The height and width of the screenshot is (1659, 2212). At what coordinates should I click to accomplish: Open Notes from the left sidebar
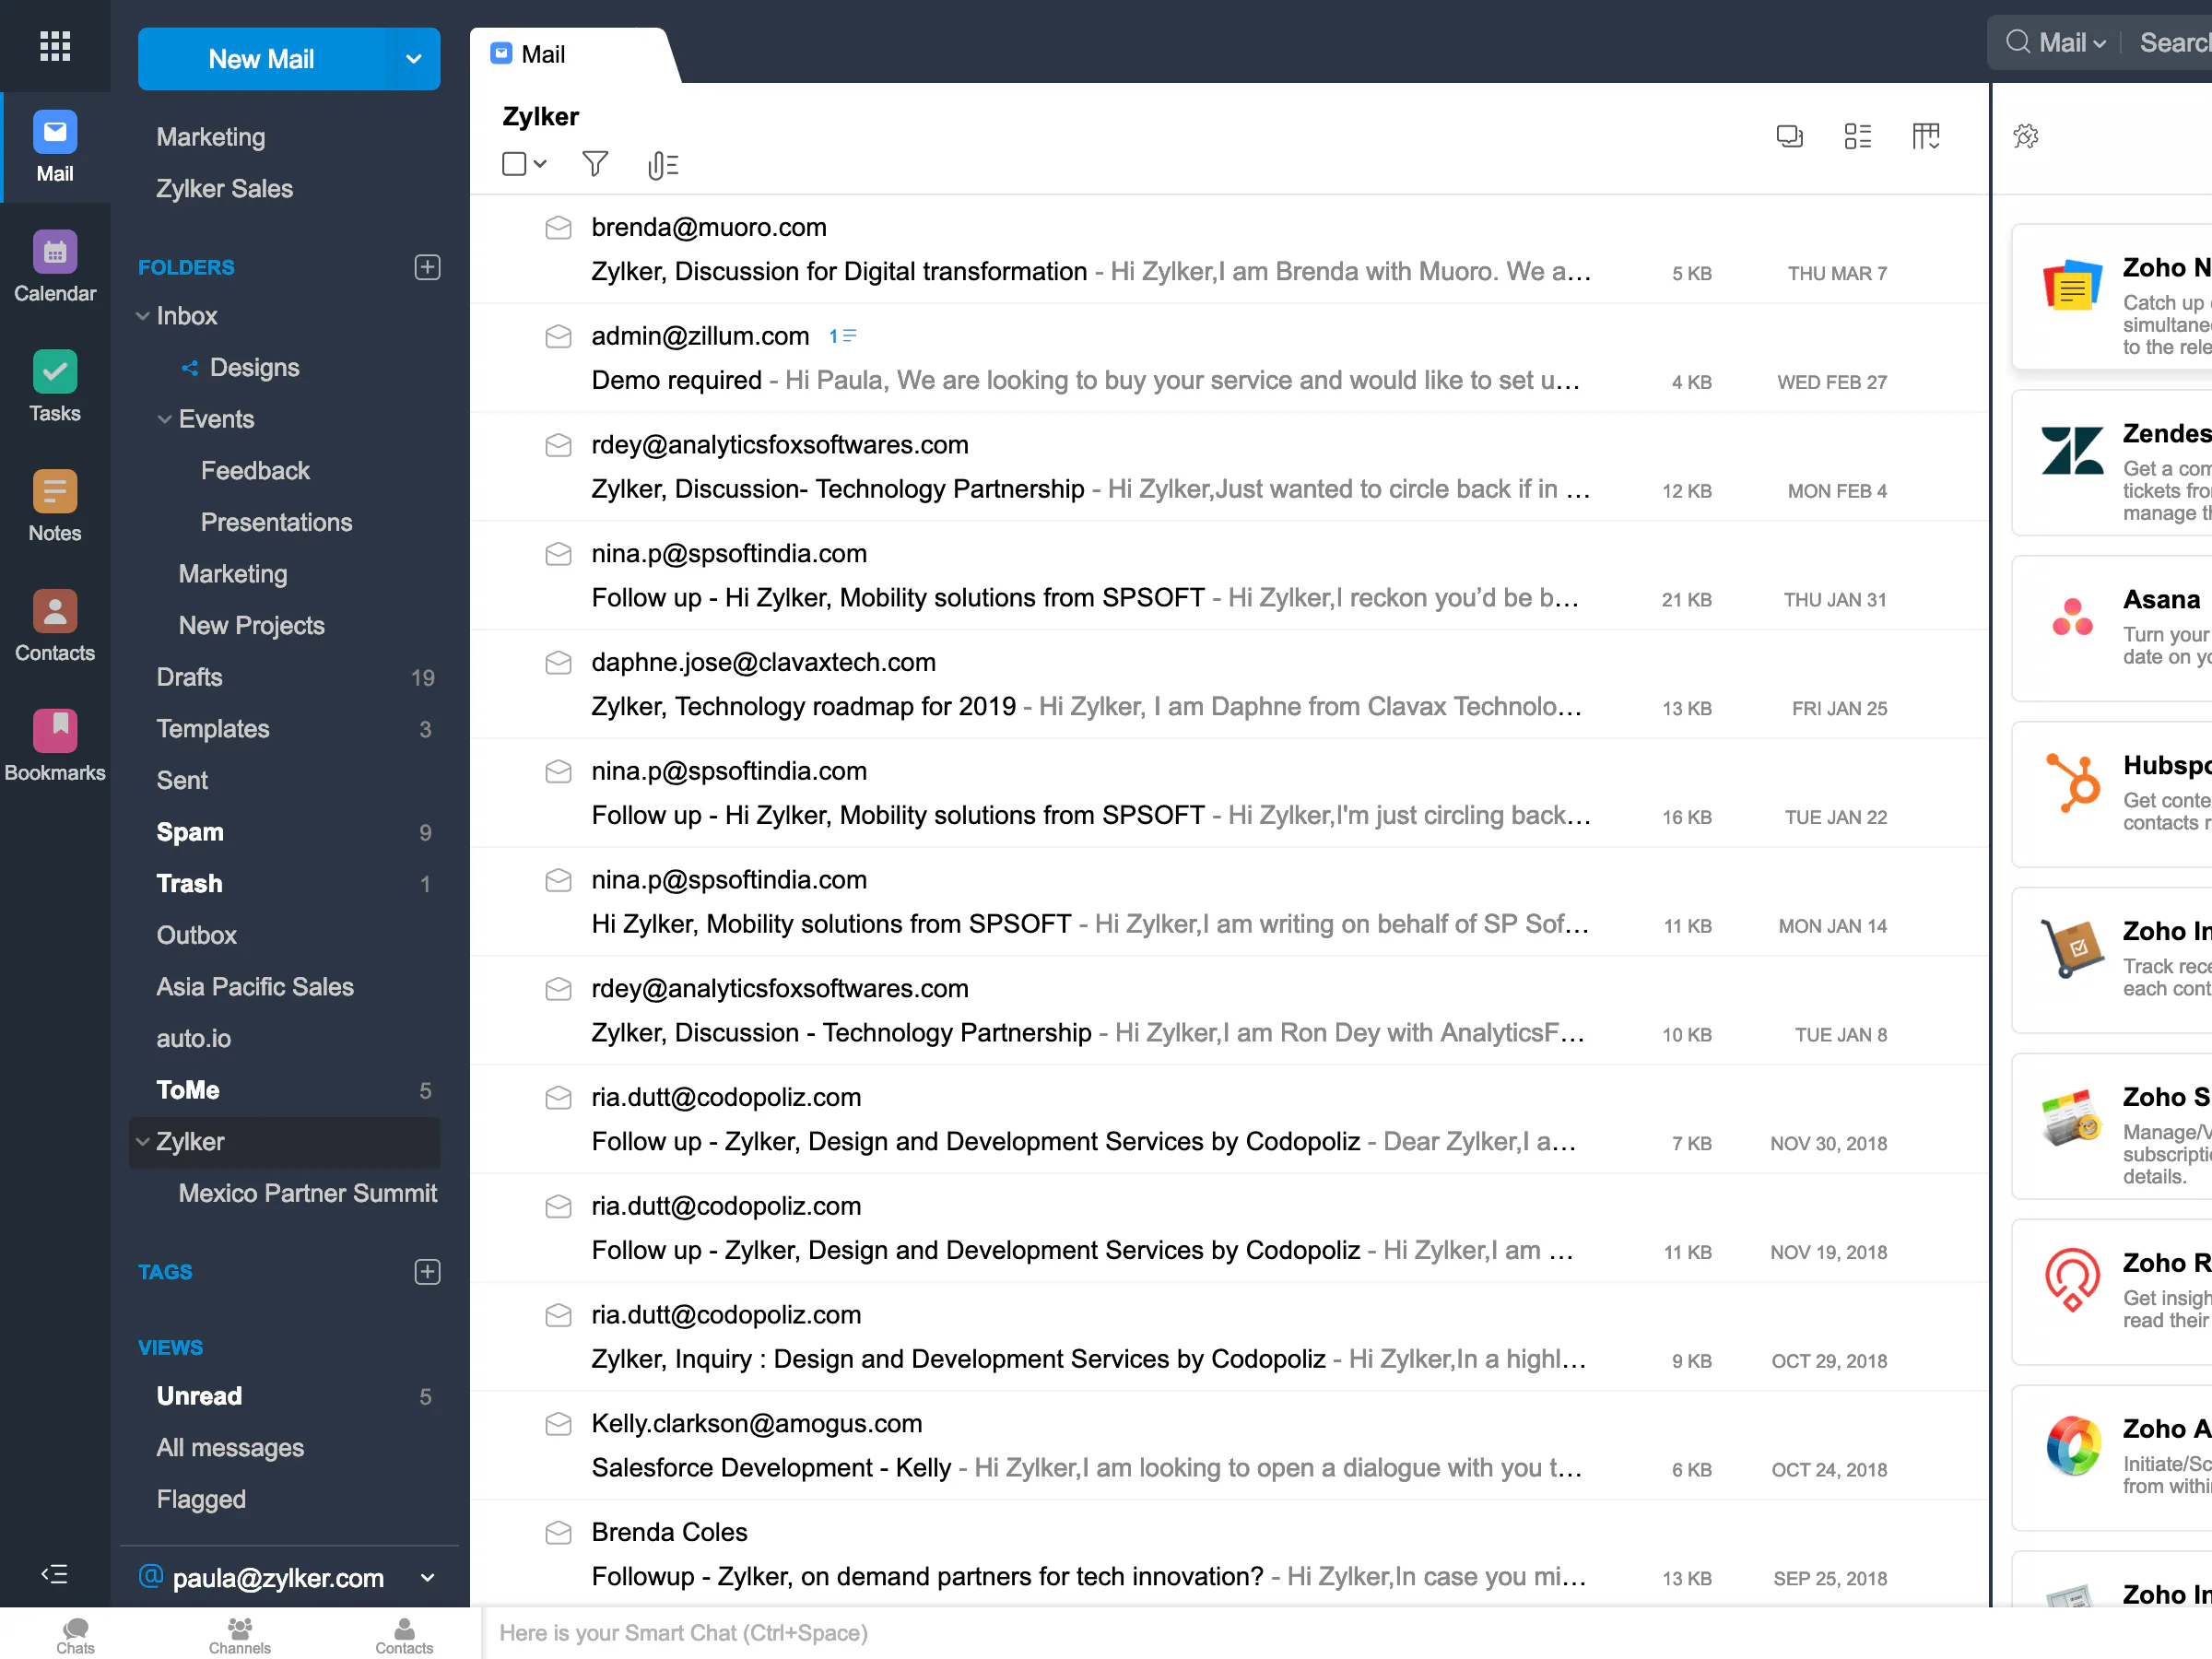tap(55, 507)
